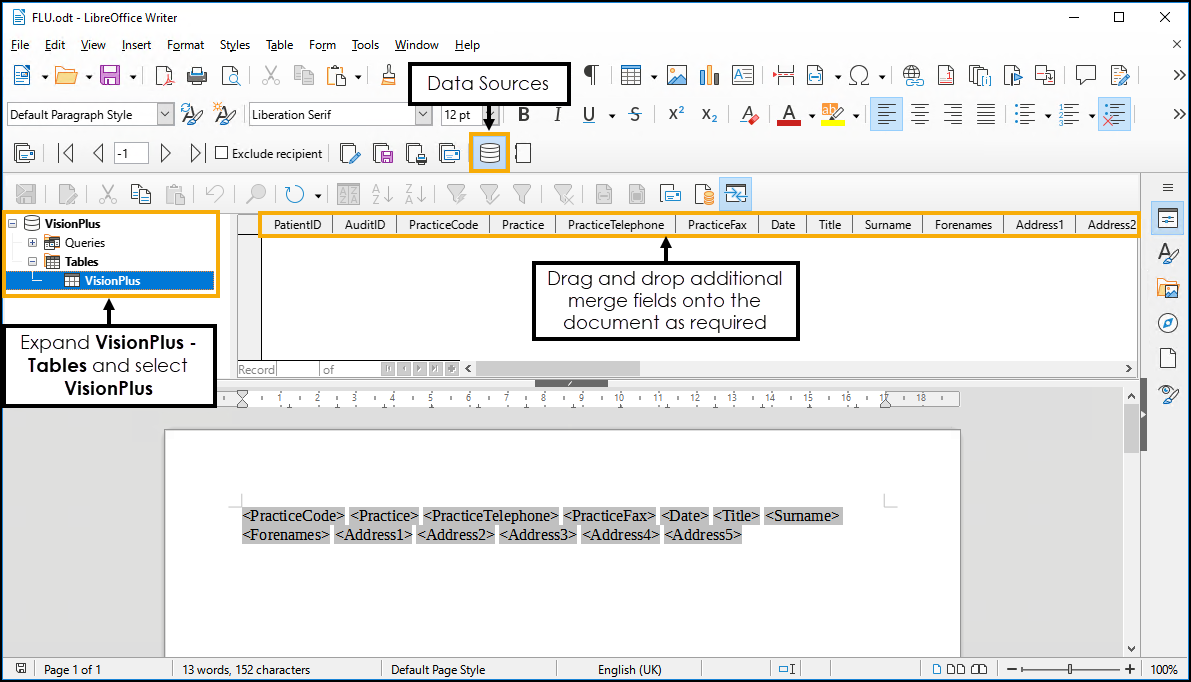Screen dimensions: 1191x682
Task: Go to last mail merge entry
Action: click(x=196, y=153)
